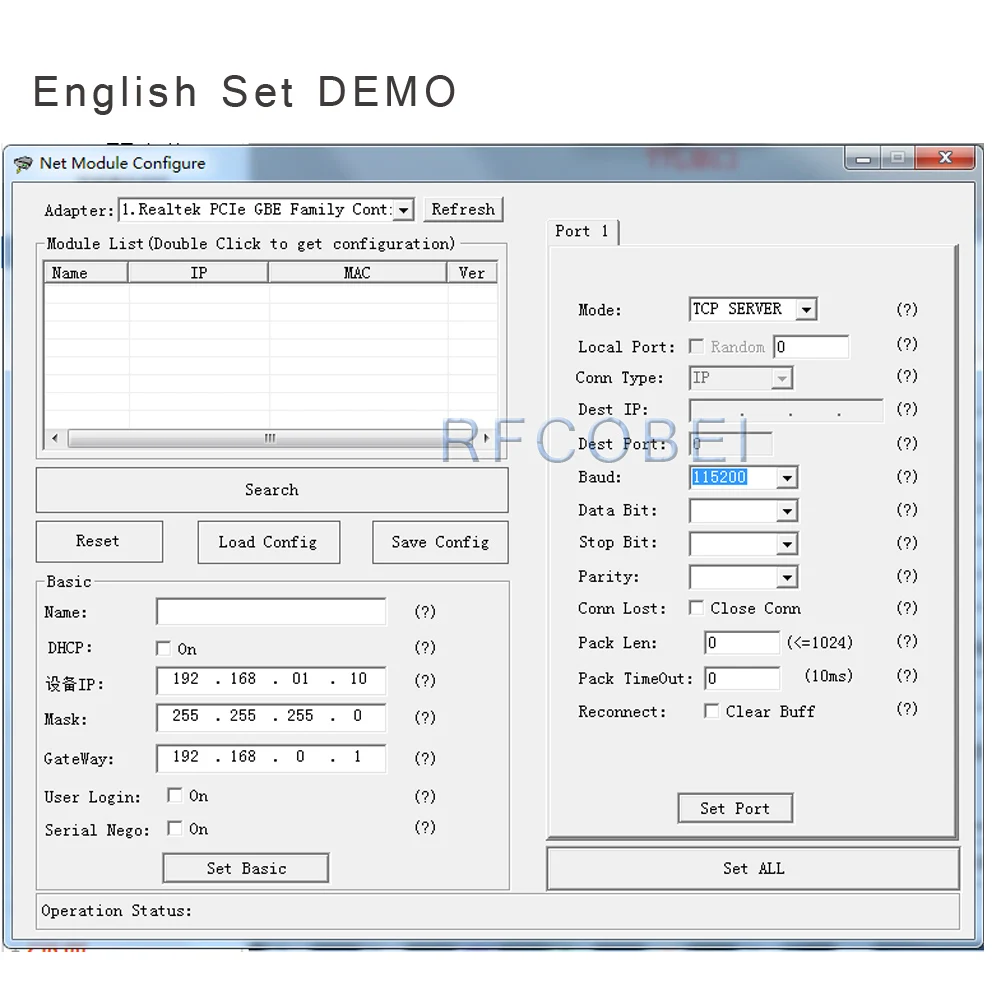Screen dimensions: 1000x1000
Task: Click the (?) help next to Parity
Action: point(906,576)
